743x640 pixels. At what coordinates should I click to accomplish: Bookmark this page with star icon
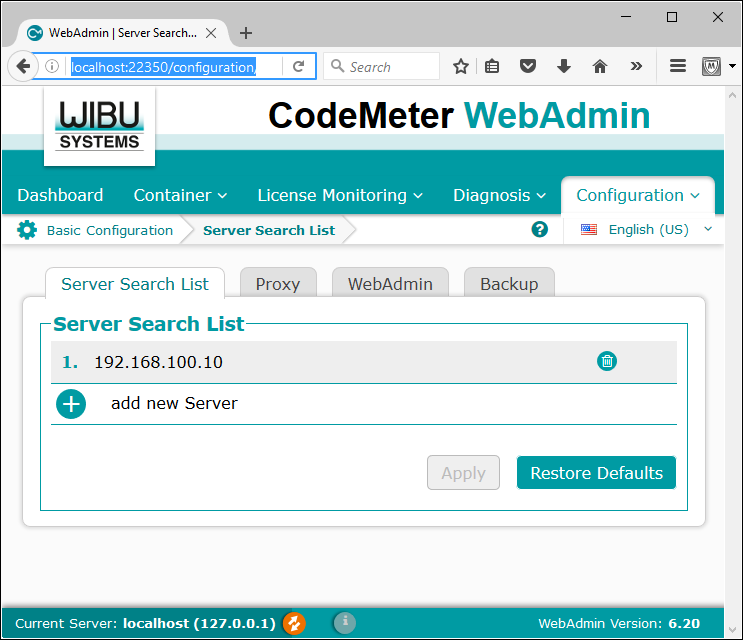click(x=461, y=67)
